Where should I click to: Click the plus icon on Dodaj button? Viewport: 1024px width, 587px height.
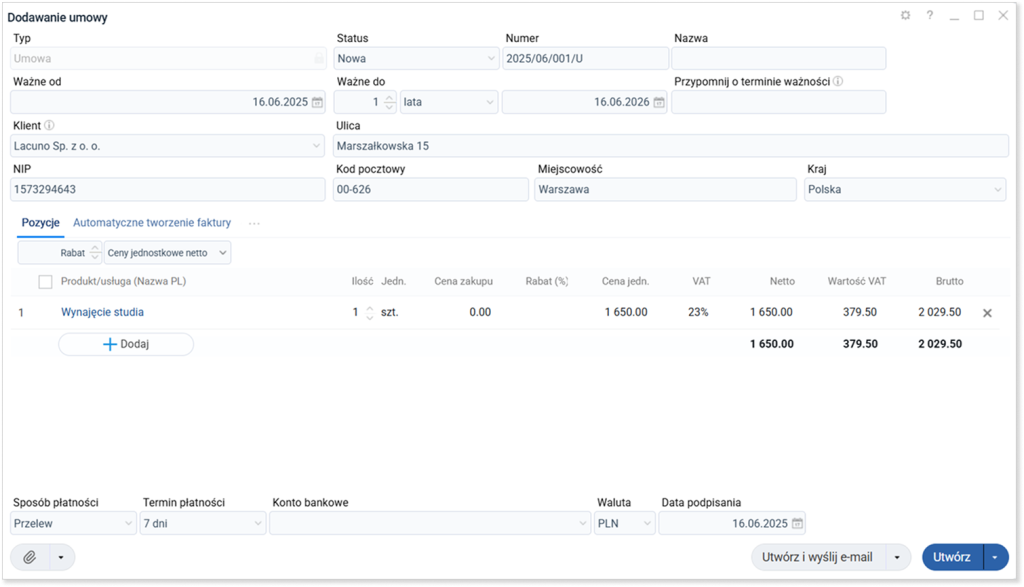[x=110, y=344]
